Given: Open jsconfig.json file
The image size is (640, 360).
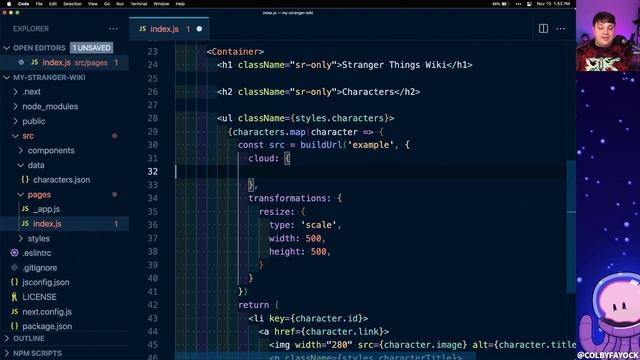Looking at the screenshot, I should pos(46,282).
